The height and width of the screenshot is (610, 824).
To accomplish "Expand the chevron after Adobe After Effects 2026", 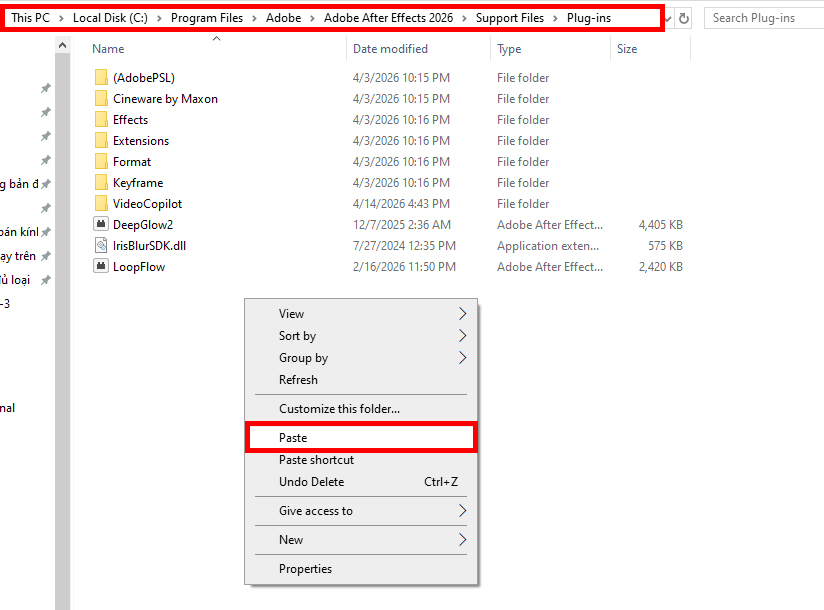I will pos(465,18).
